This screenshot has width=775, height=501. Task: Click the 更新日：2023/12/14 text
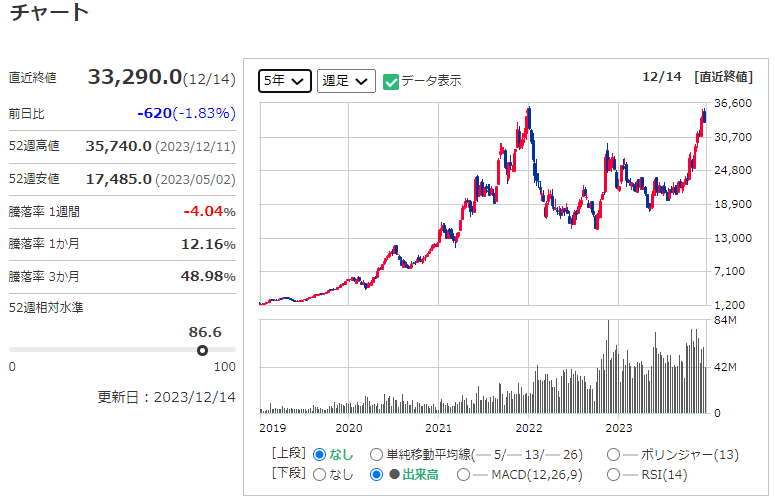click(166, 396)
